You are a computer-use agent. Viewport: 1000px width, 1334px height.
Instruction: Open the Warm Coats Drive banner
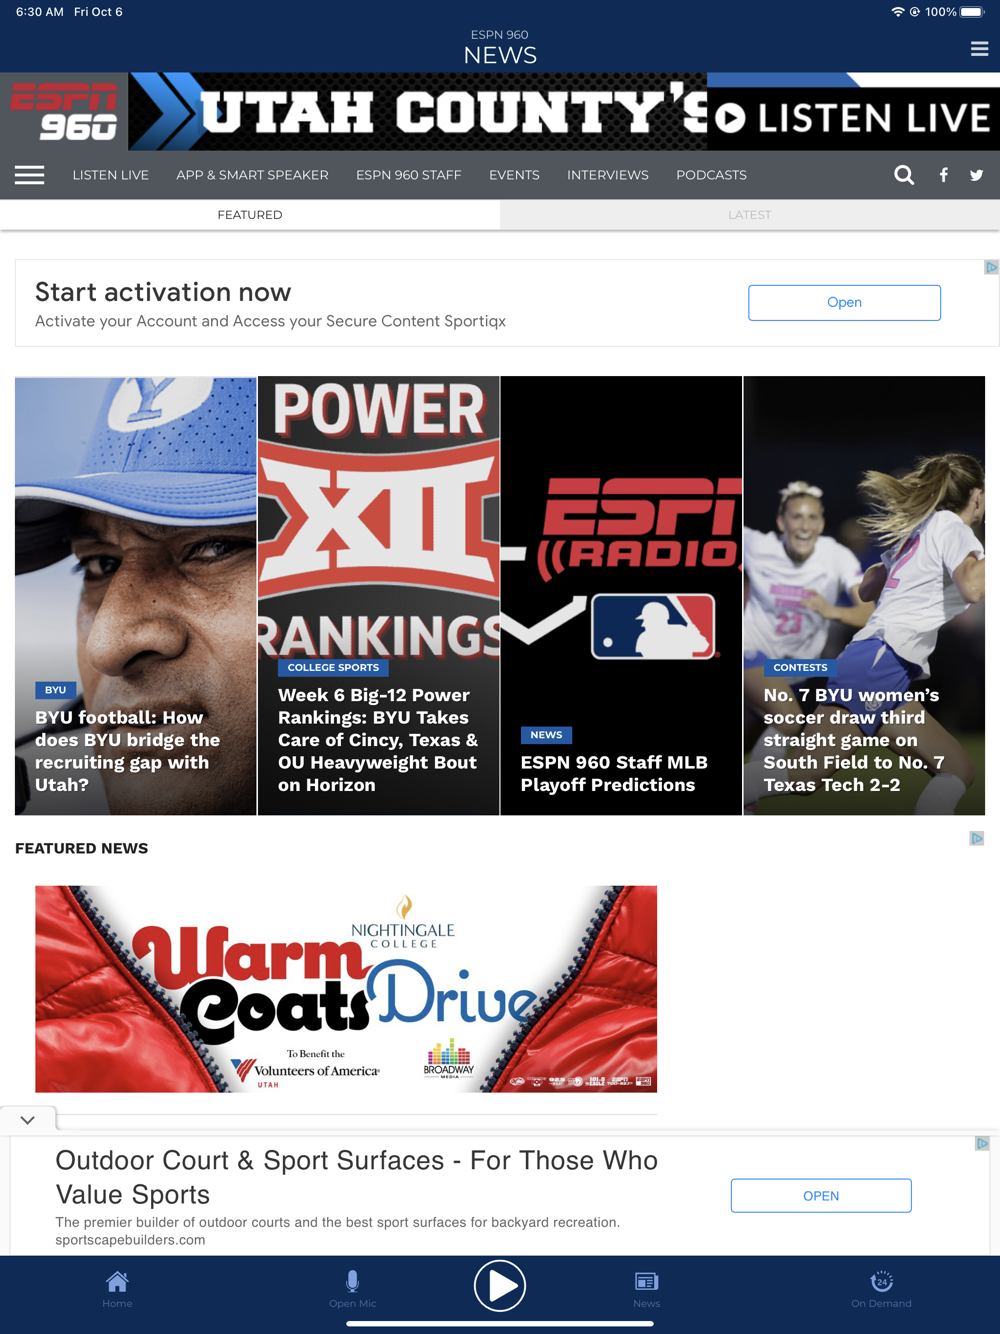pyautogui.click(x=346, y=989)
